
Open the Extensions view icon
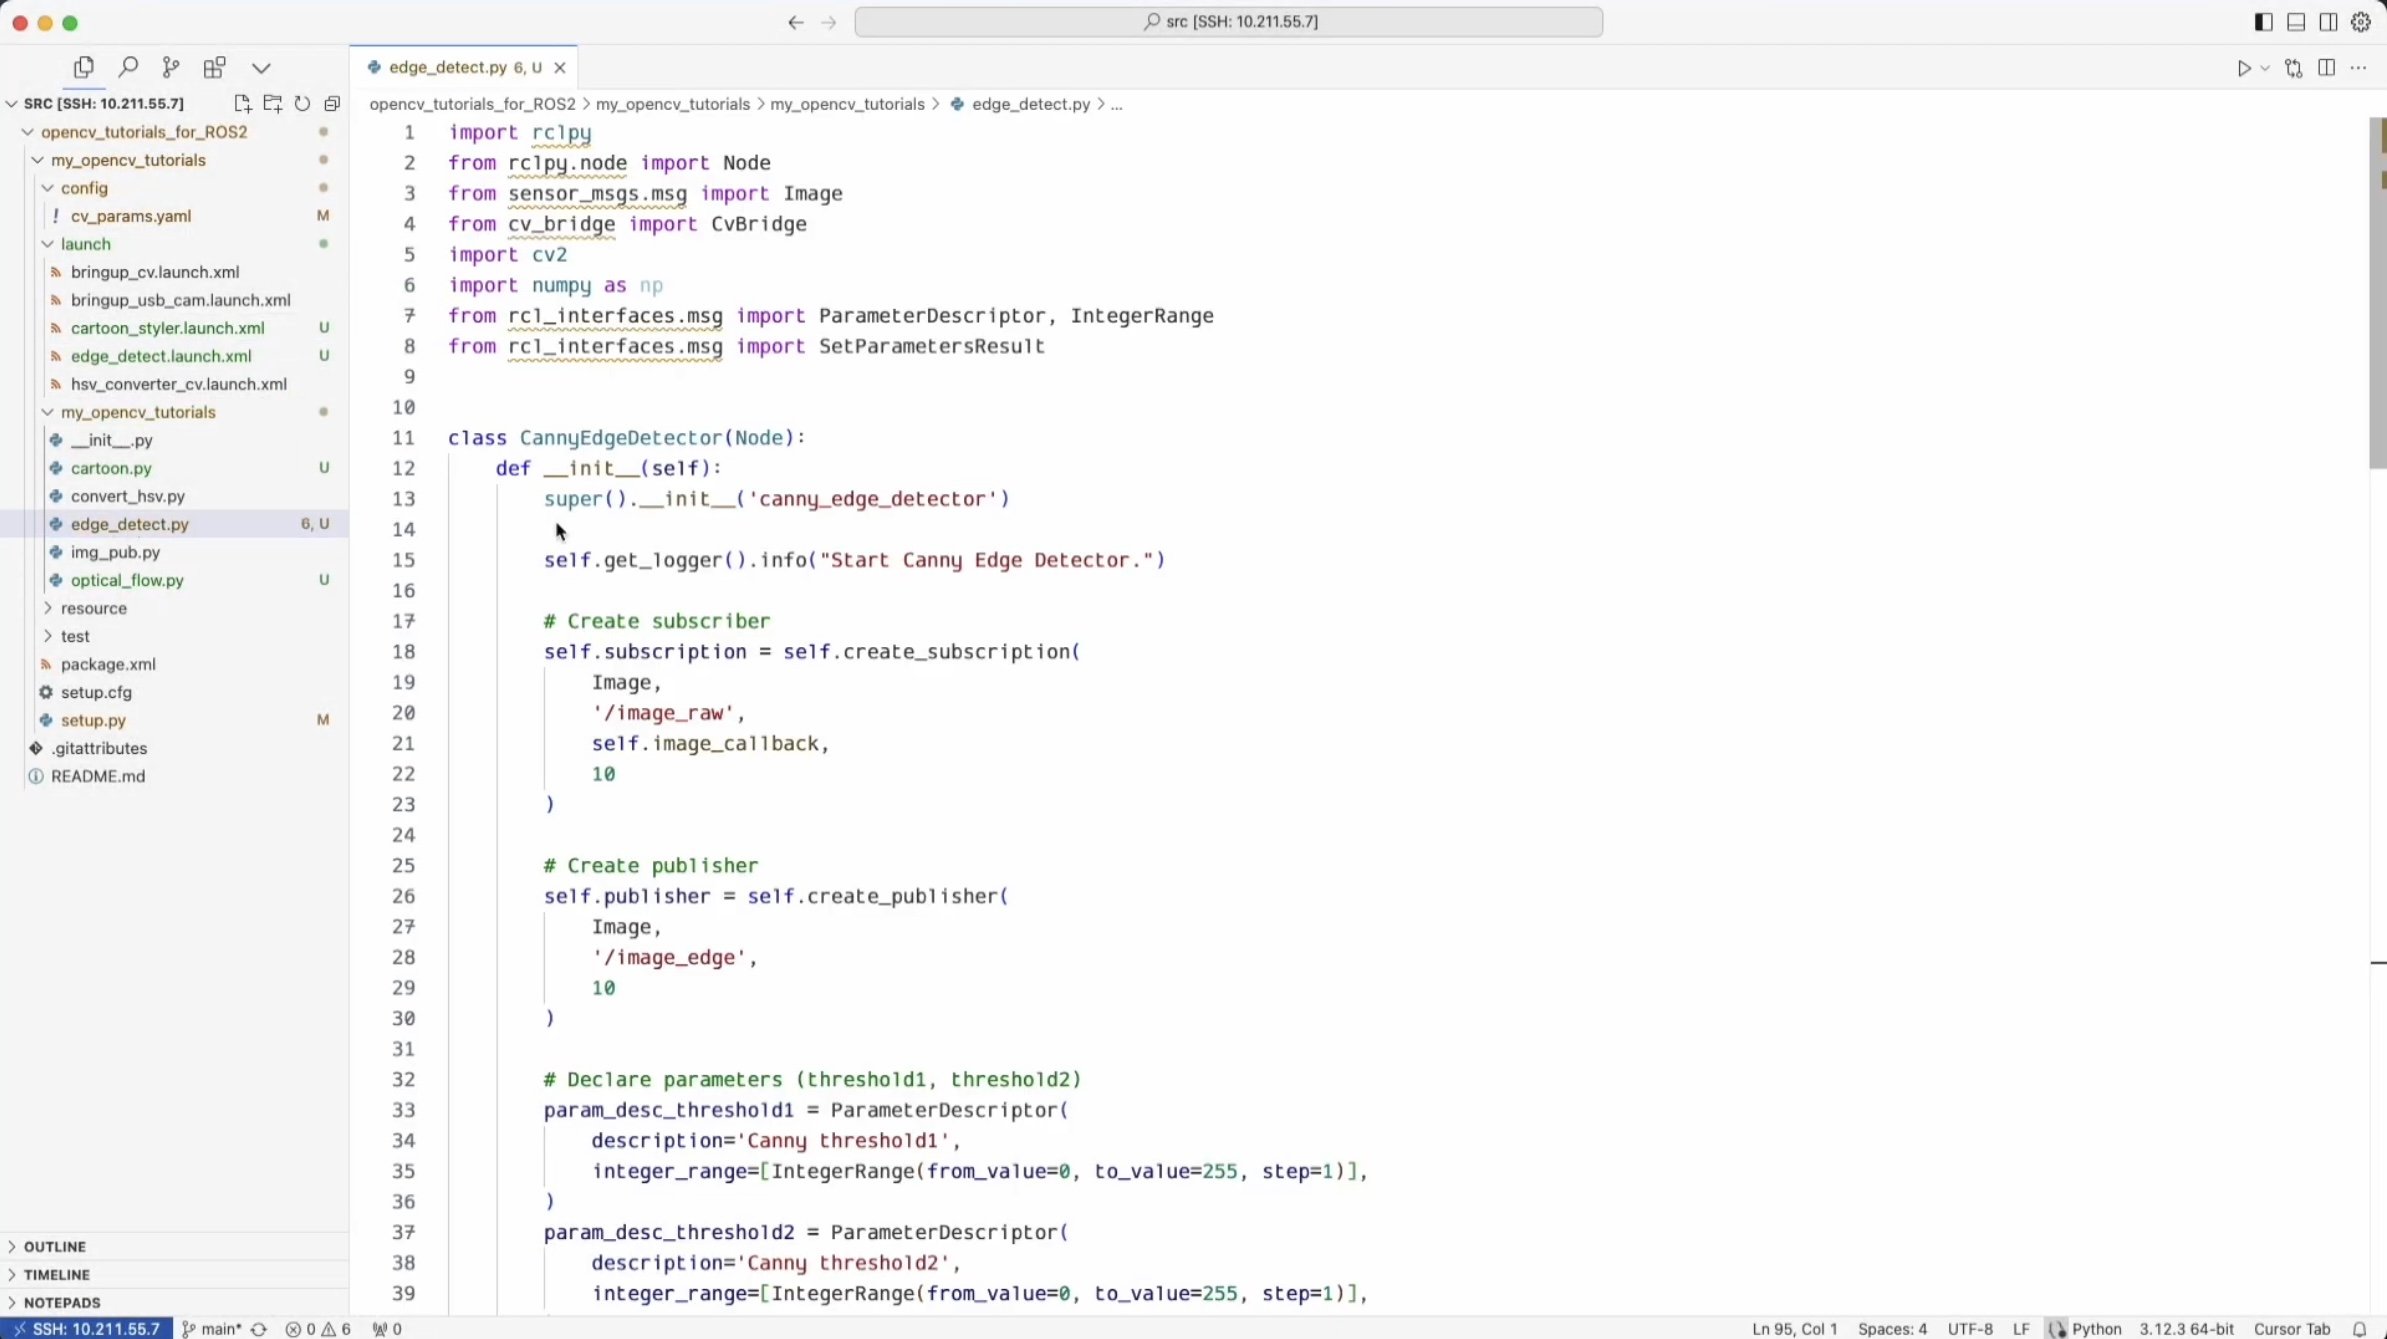tap(214, 67)
